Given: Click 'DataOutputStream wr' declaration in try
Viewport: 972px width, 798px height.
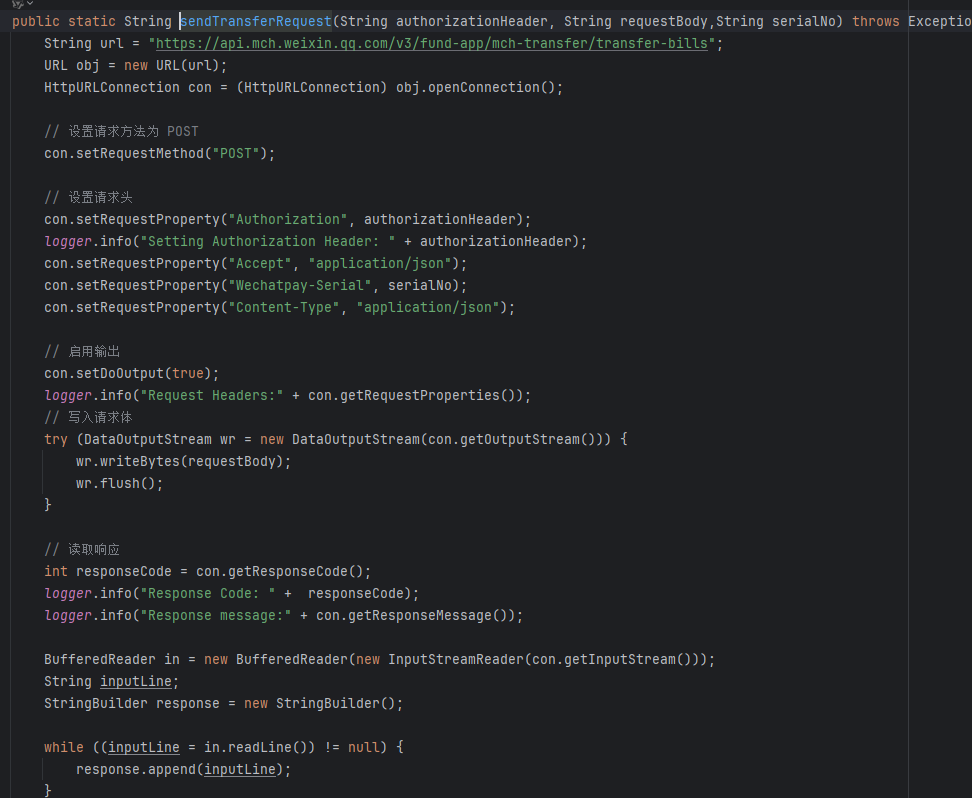Looking at the screenshot, I should (159, 440).
